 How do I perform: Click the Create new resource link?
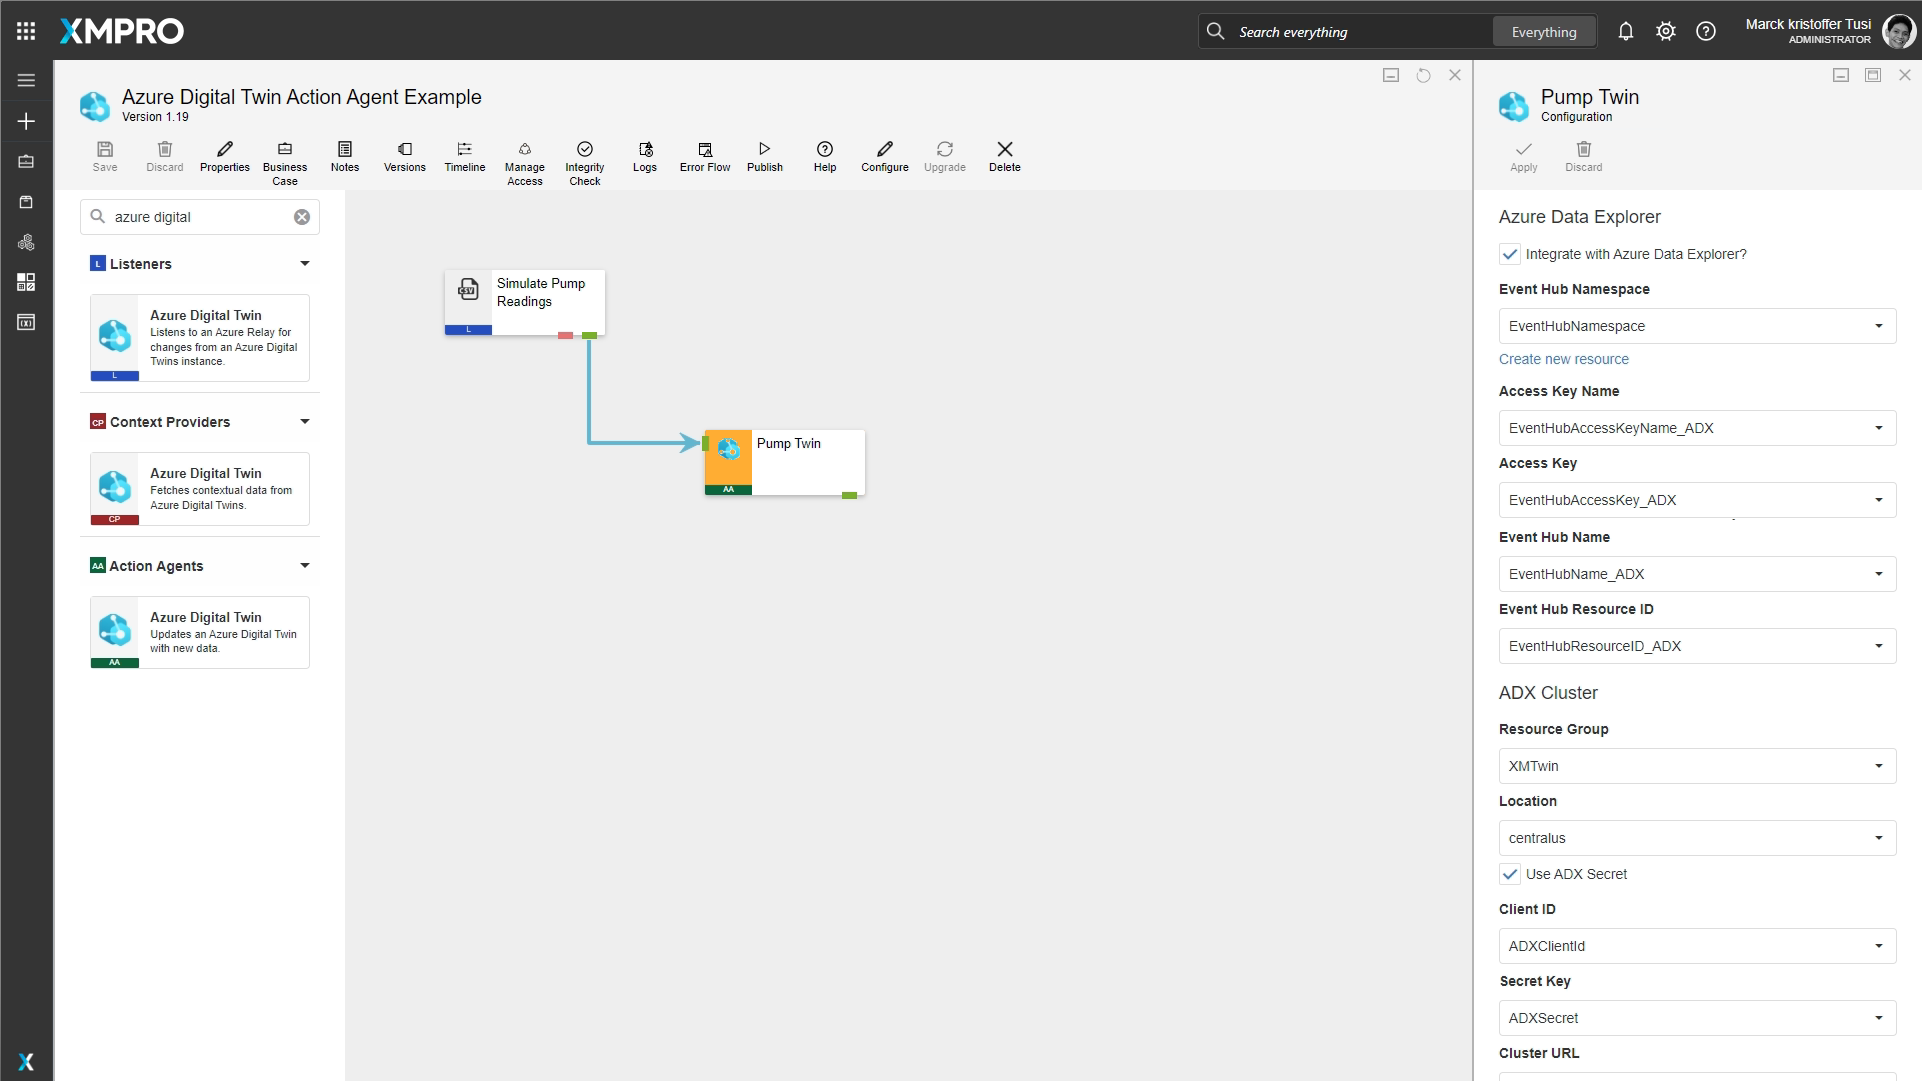click(x=1563, y=359)
